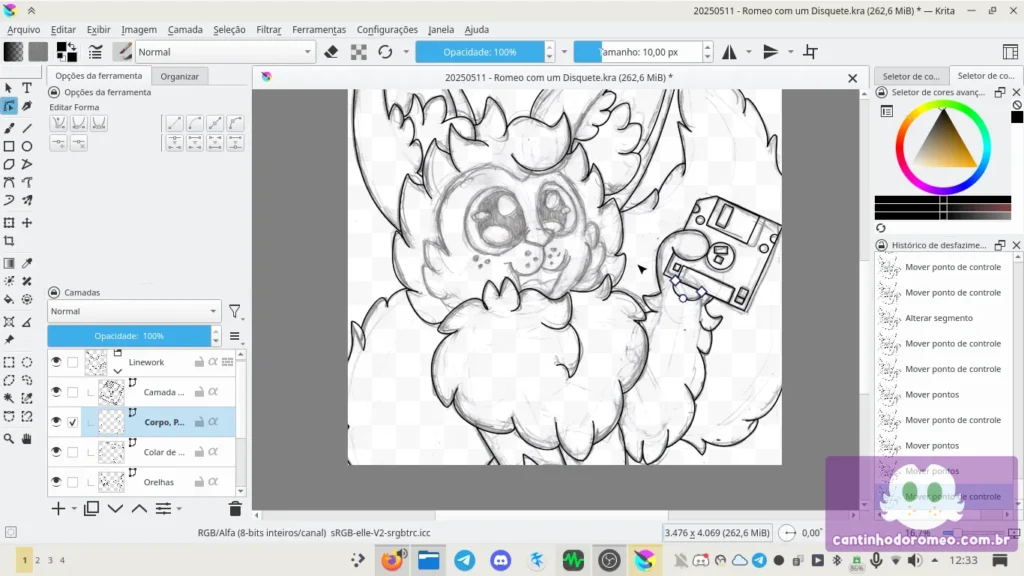Toggle eraser mode in the top toolbar
1024x576 pixels.
click(x=331, y=52)
